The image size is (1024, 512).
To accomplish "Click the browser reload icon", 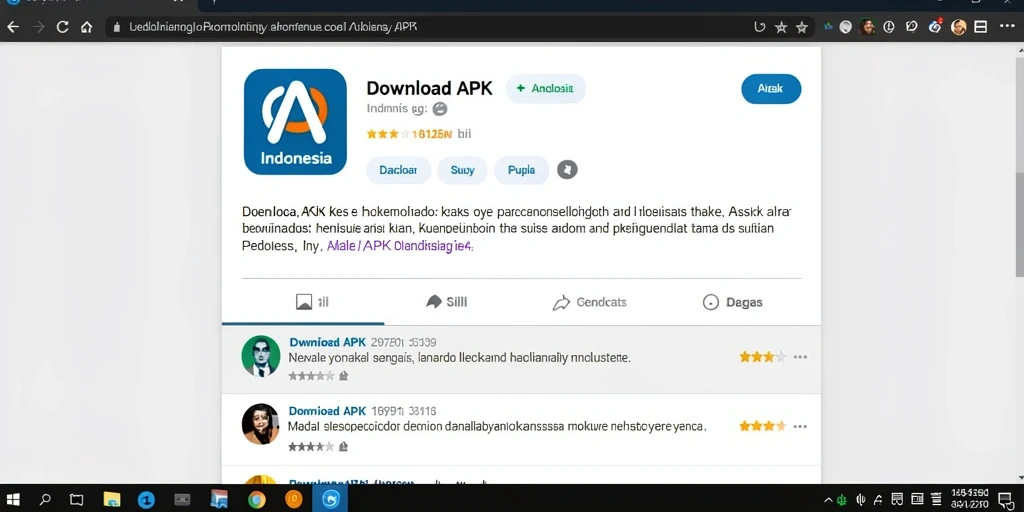I will tap(63, 27).
